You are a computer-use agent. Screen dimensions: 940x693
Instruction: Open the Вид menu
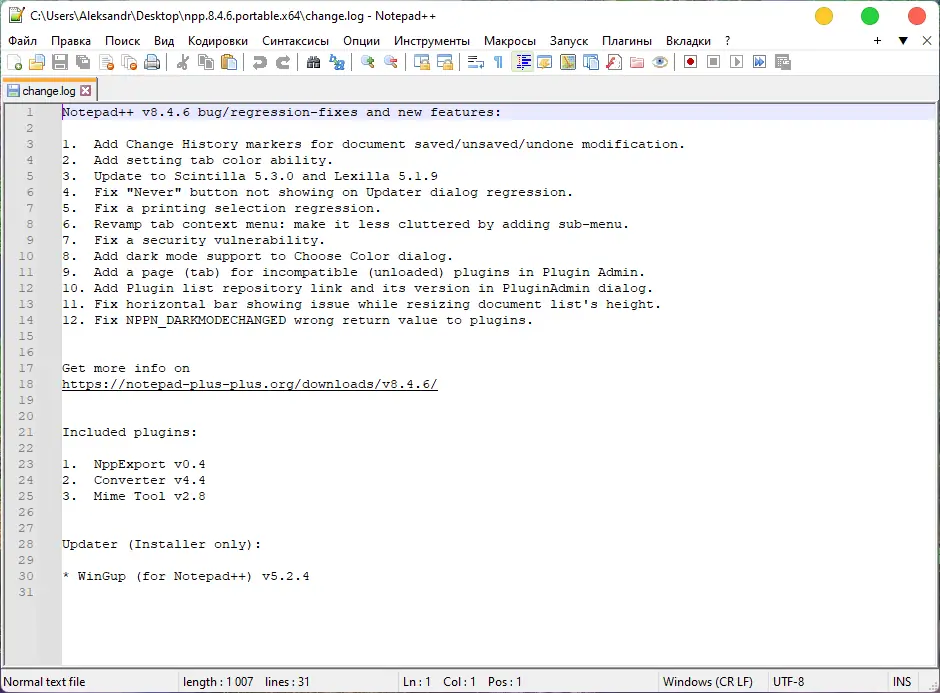tap(164, 41)
